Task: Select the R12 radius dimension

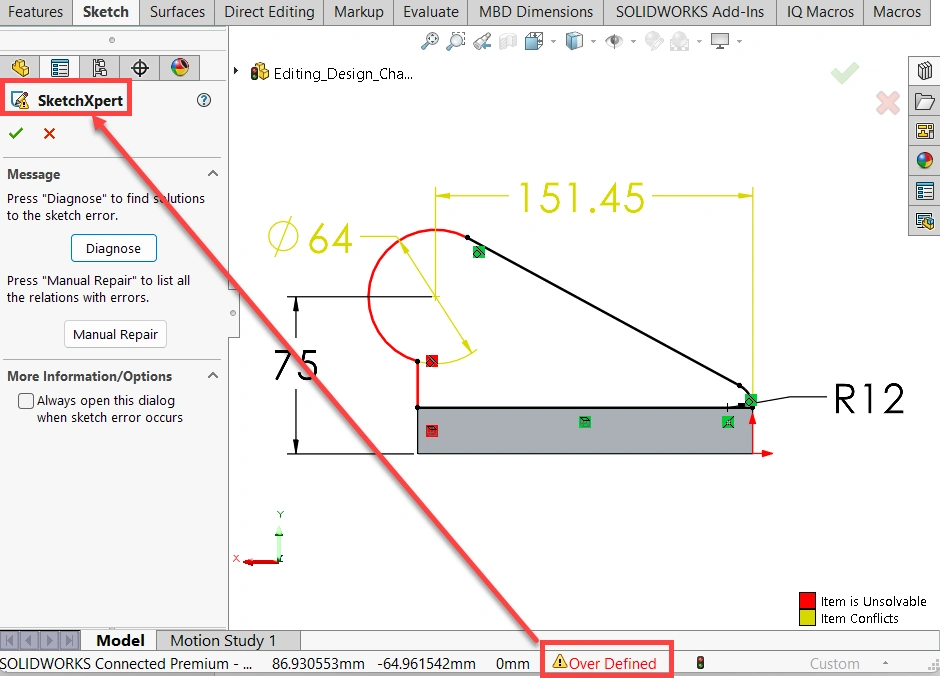Action: 869,399
